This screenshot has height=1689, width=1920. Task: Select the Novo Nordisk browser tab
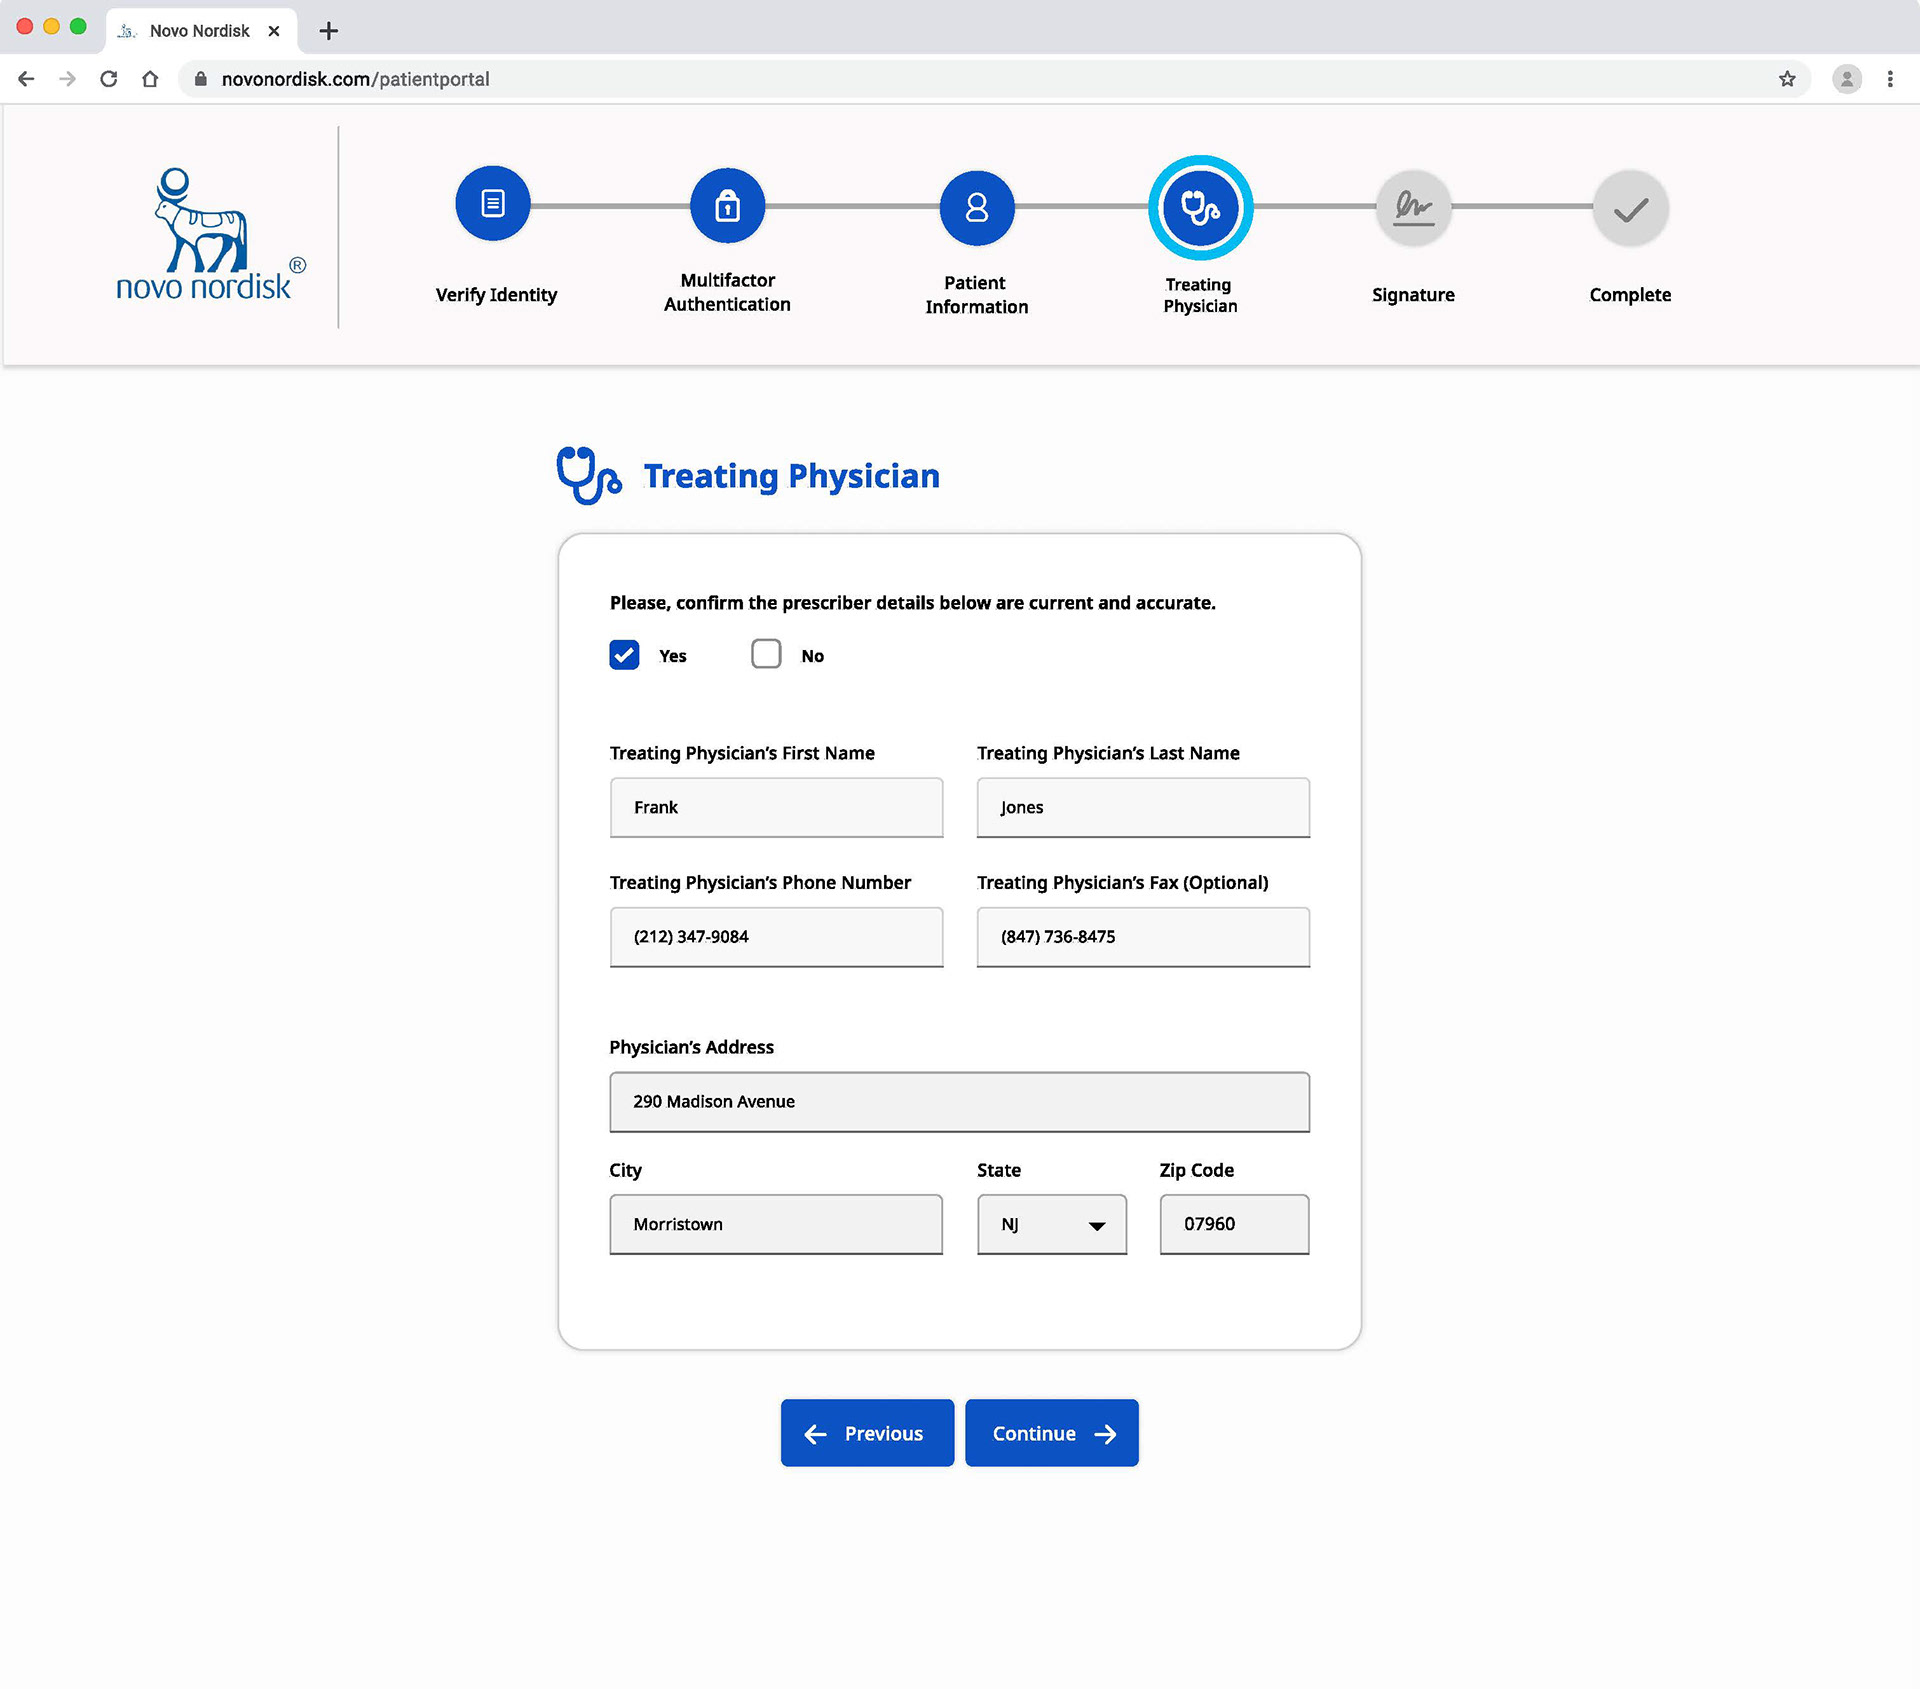click(x=199, y=31)
